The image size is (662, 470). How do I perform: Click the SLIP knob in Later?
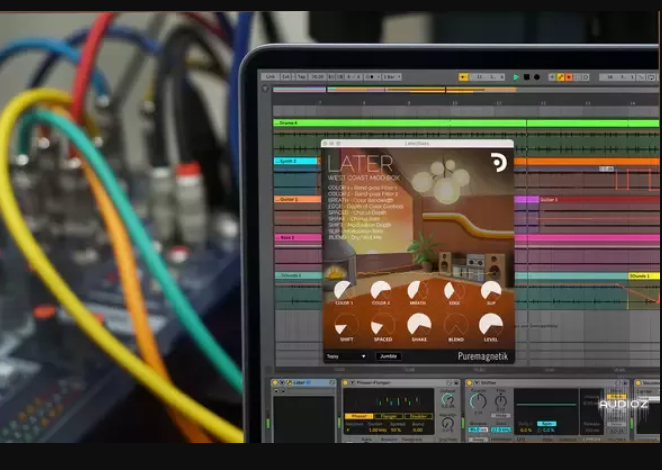coord(491,290)
